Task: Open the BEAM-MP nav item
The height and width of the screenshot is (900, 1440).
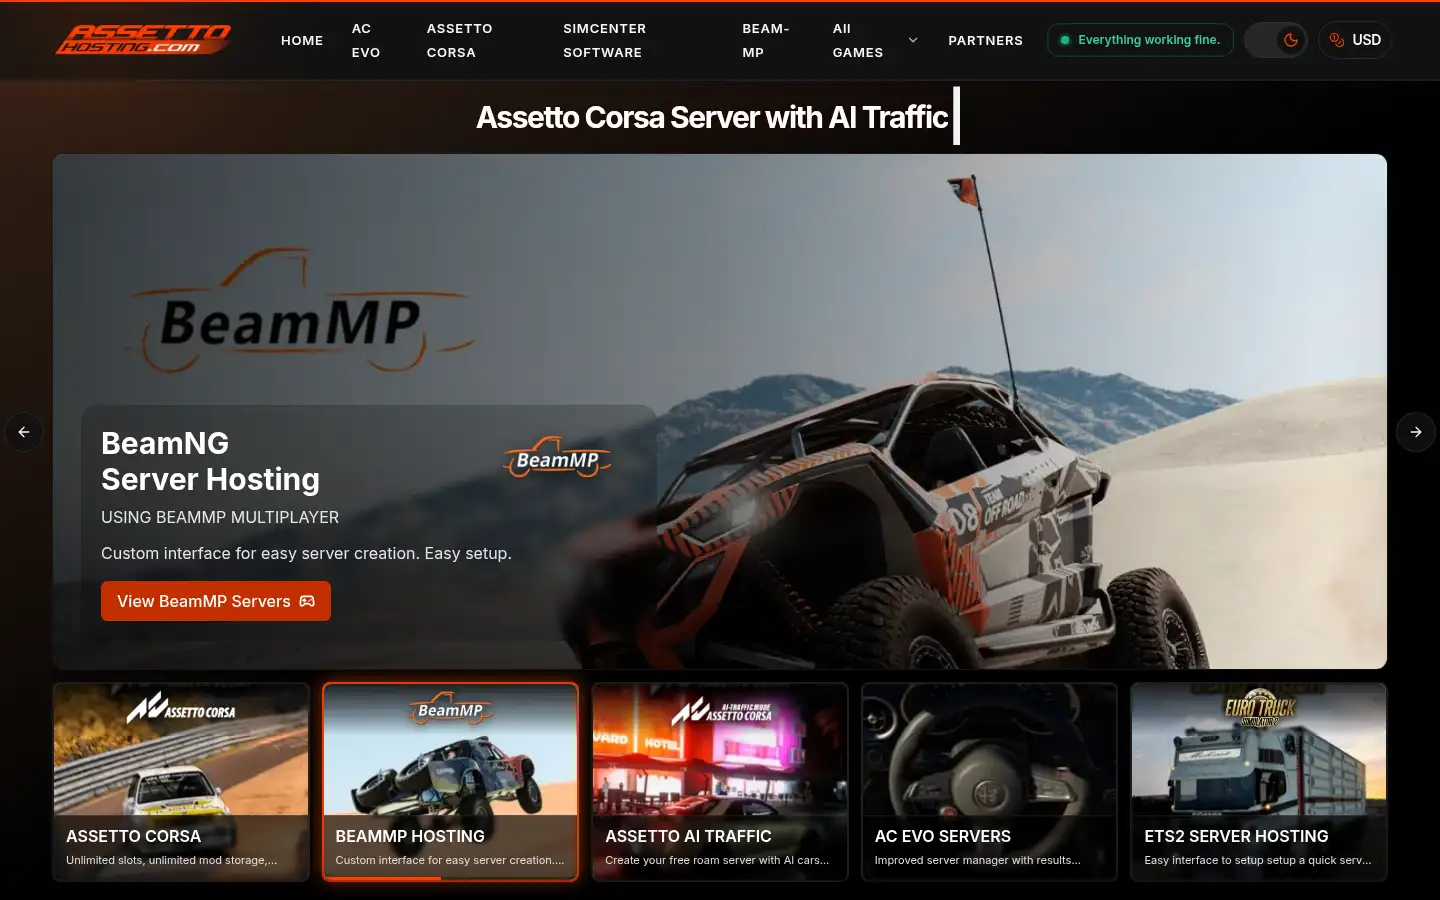Action: 765,40
